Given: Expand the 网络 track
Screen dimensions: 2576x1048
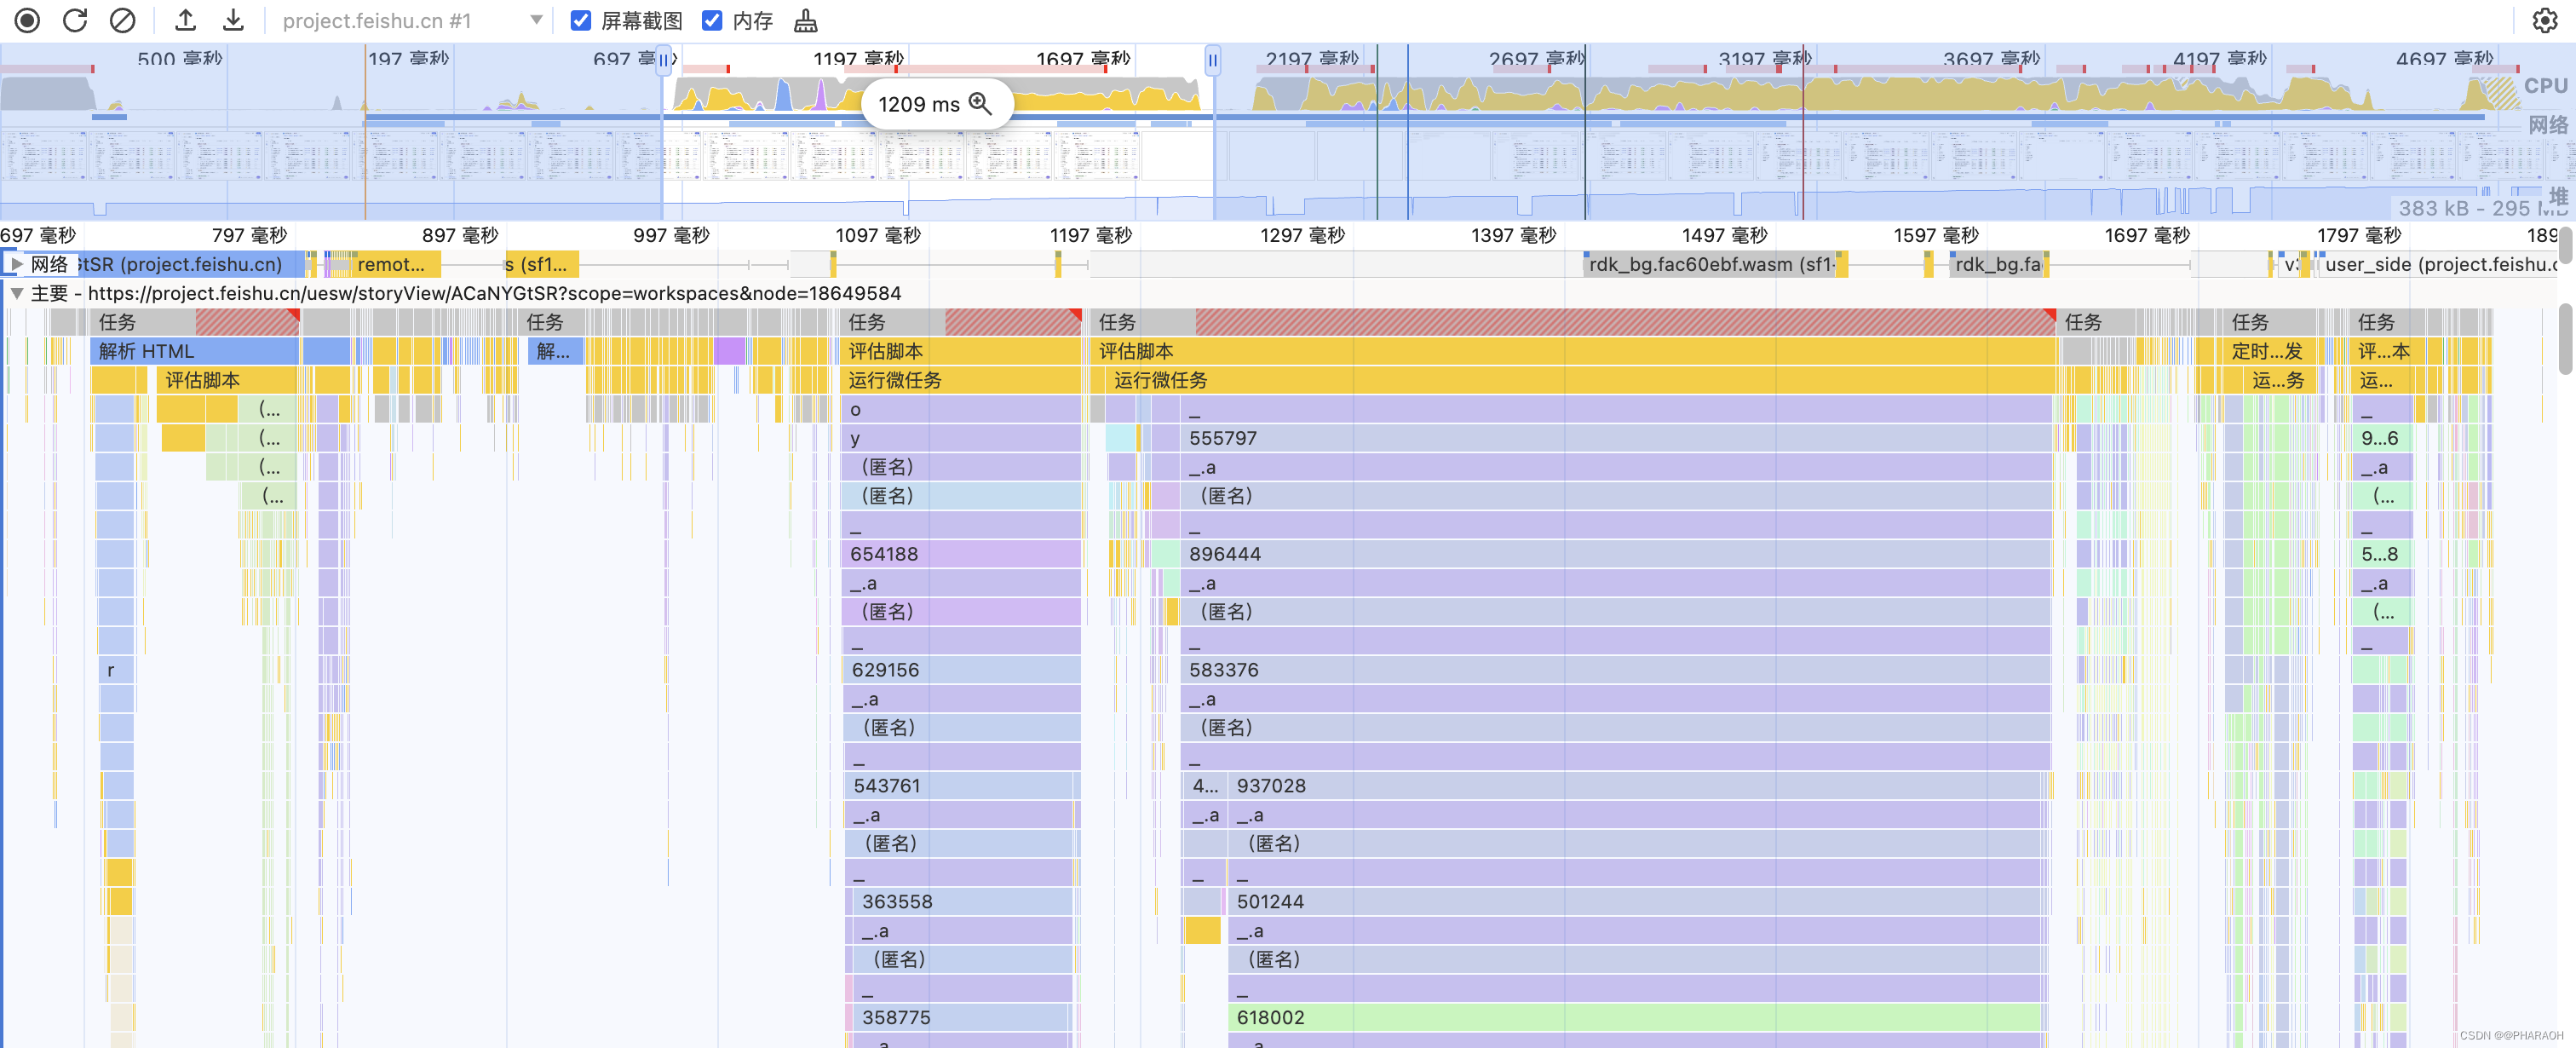Looking at the screenshot, I should tap(17, 264).
